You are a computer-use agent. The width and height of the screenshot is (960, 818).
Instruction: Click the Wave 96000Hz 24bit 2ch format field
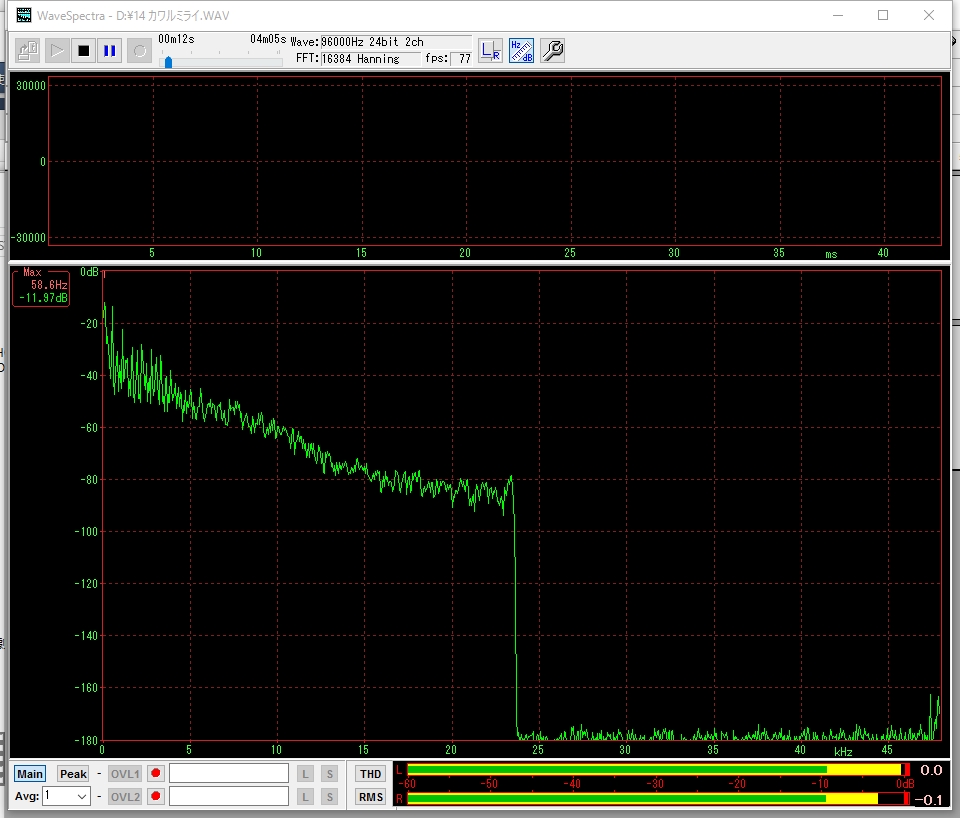tap(396, 42)
